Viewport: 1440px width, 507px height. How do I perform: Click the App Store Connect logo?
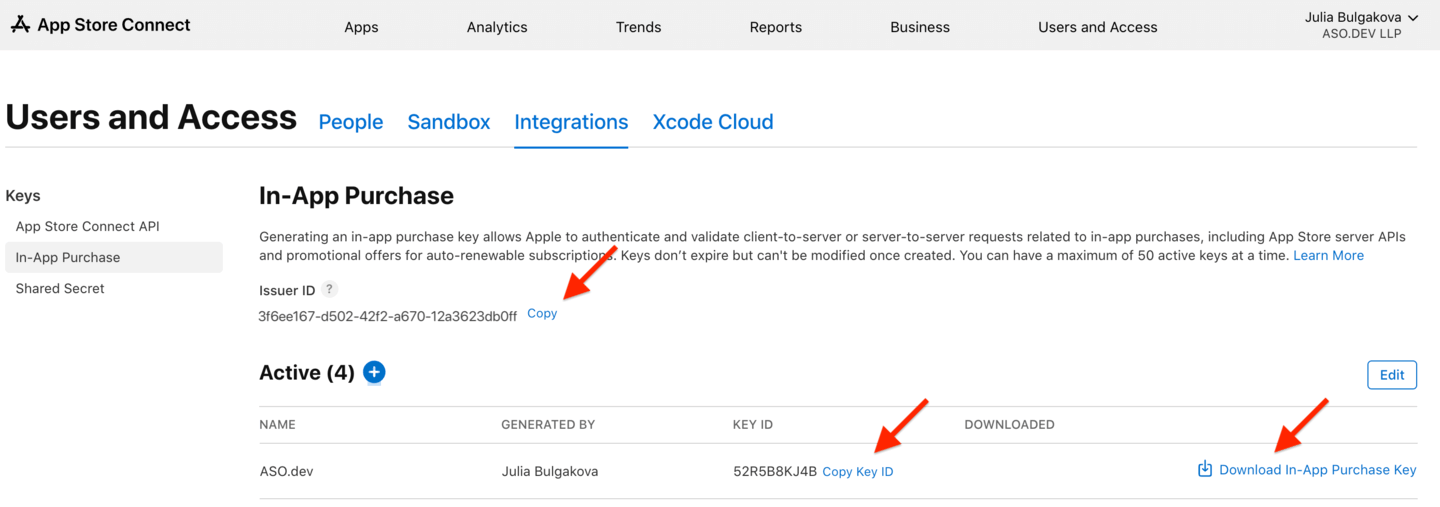pos(100,25)
